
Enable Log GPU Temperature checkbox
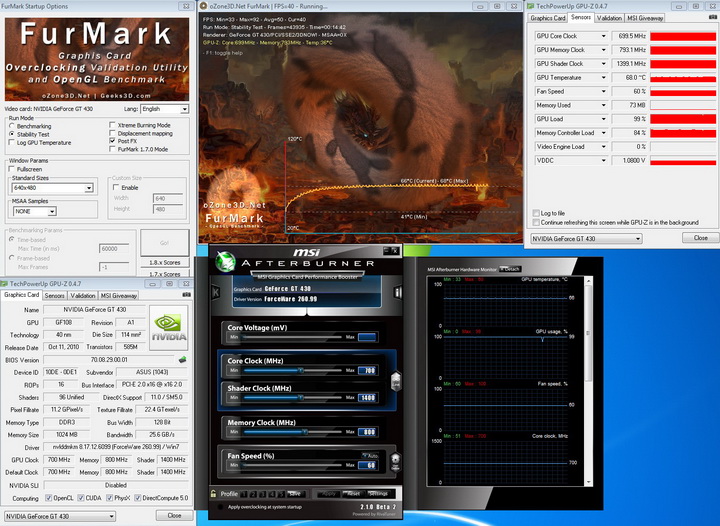pos(12,142)
